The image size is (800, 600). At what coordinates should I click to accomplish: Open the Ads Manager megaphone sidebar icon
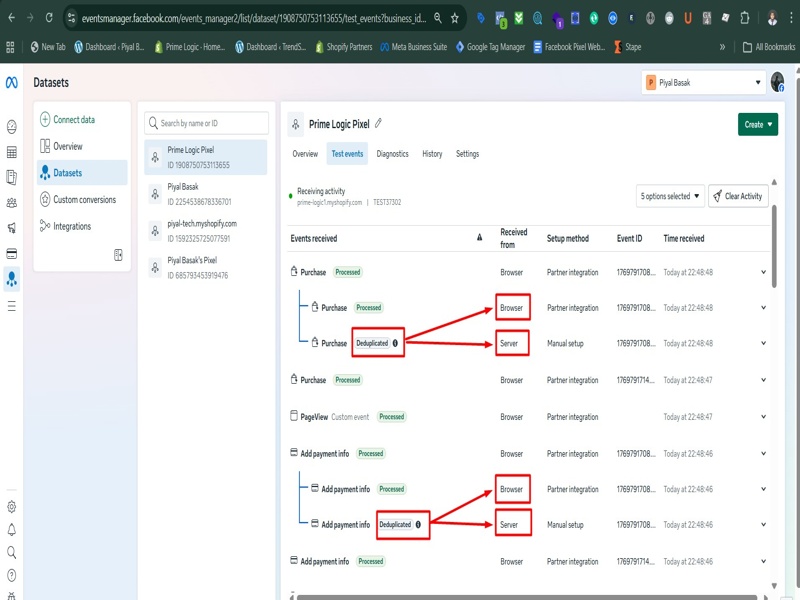[x=11, y=228]
